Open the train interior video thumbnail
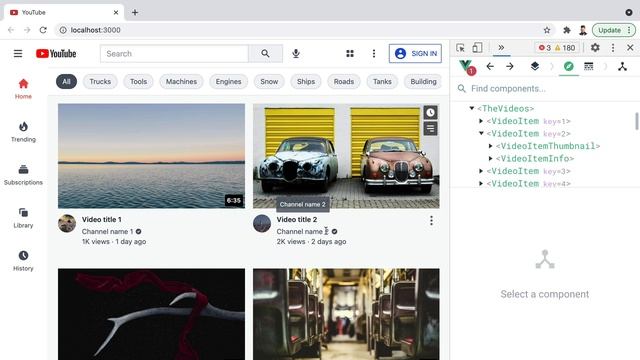The image size is (640, 360). [346, 314]
